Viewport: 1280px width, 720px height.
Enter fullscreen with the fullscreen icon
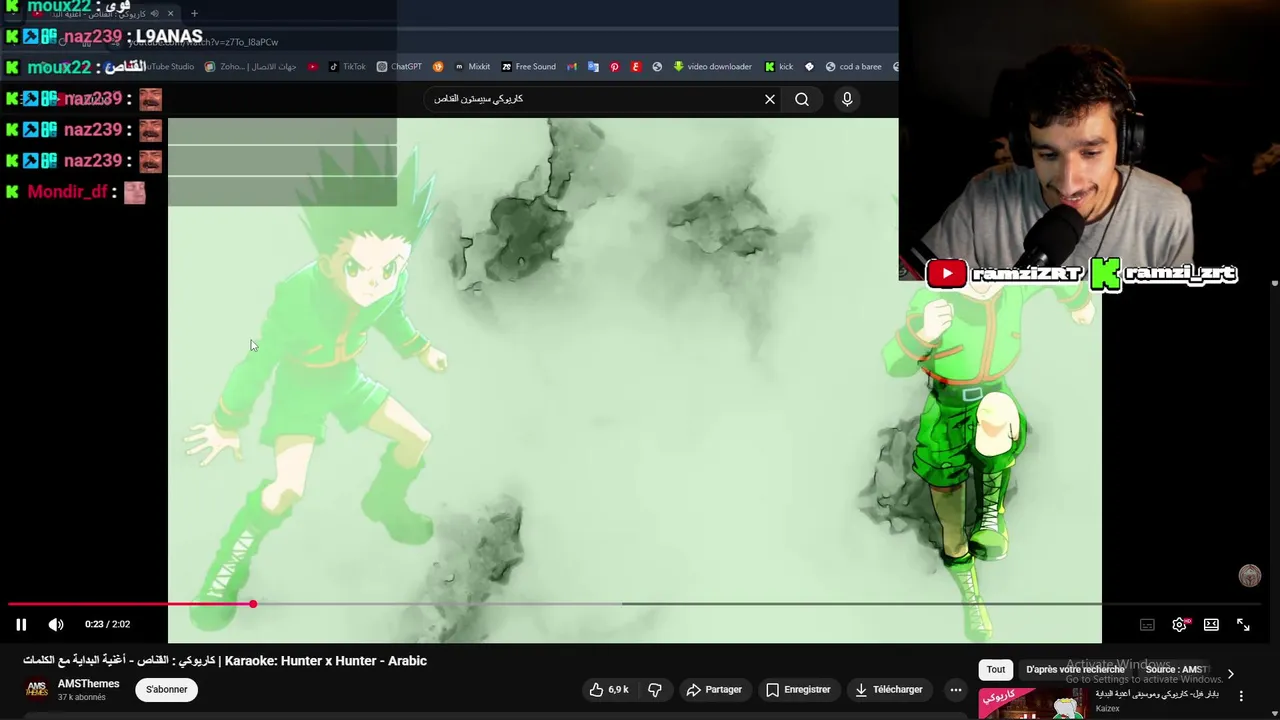tap(1243, 625)
